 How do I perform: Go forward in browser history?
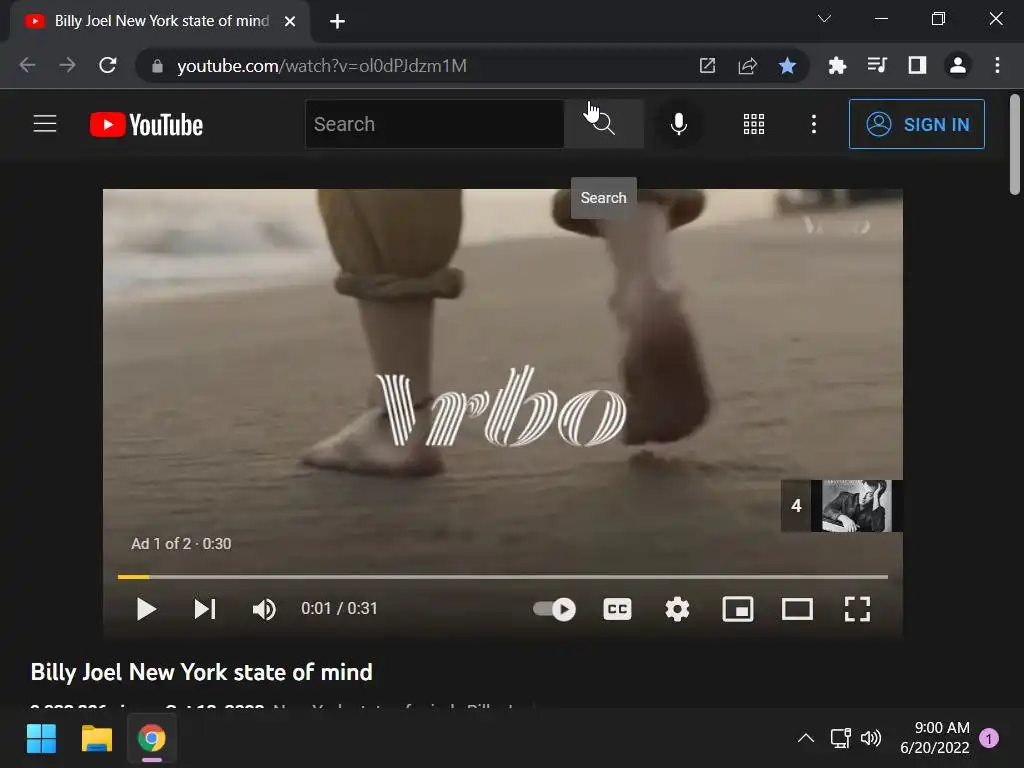pos(67,65)
